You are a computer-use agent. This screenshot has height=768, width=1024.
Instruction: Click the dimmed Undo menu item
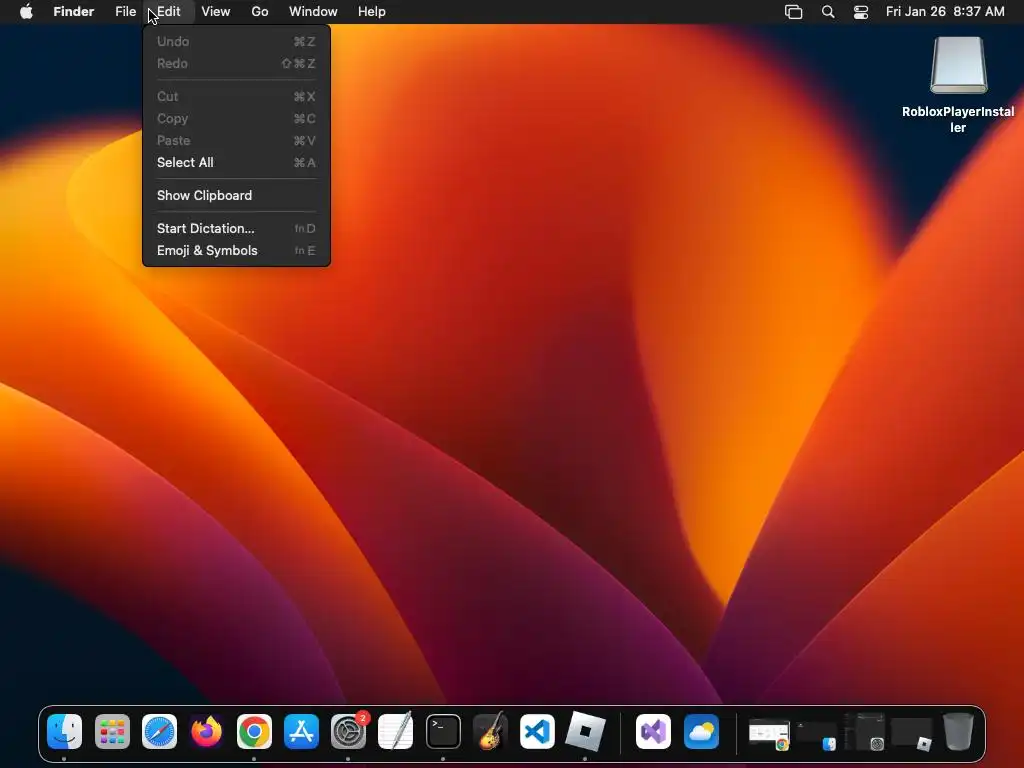[236, 42]
